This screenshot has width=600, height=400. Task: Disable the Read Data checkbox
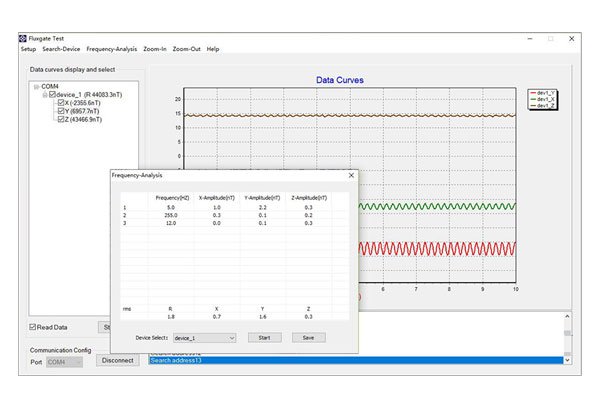click(x=33, y=327)
